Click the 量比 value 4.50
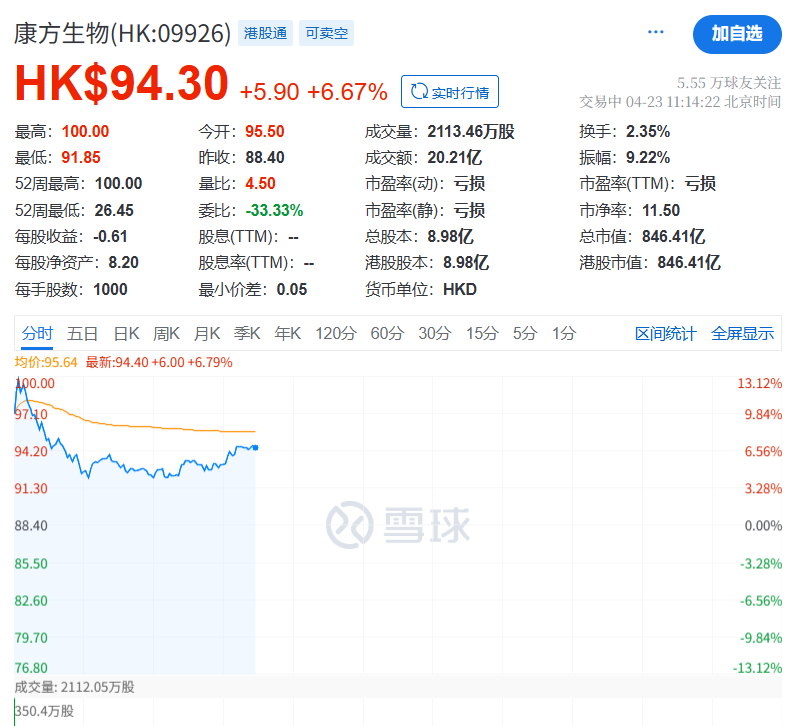Screen dimensions: 807x726 (x=260, y=184)
